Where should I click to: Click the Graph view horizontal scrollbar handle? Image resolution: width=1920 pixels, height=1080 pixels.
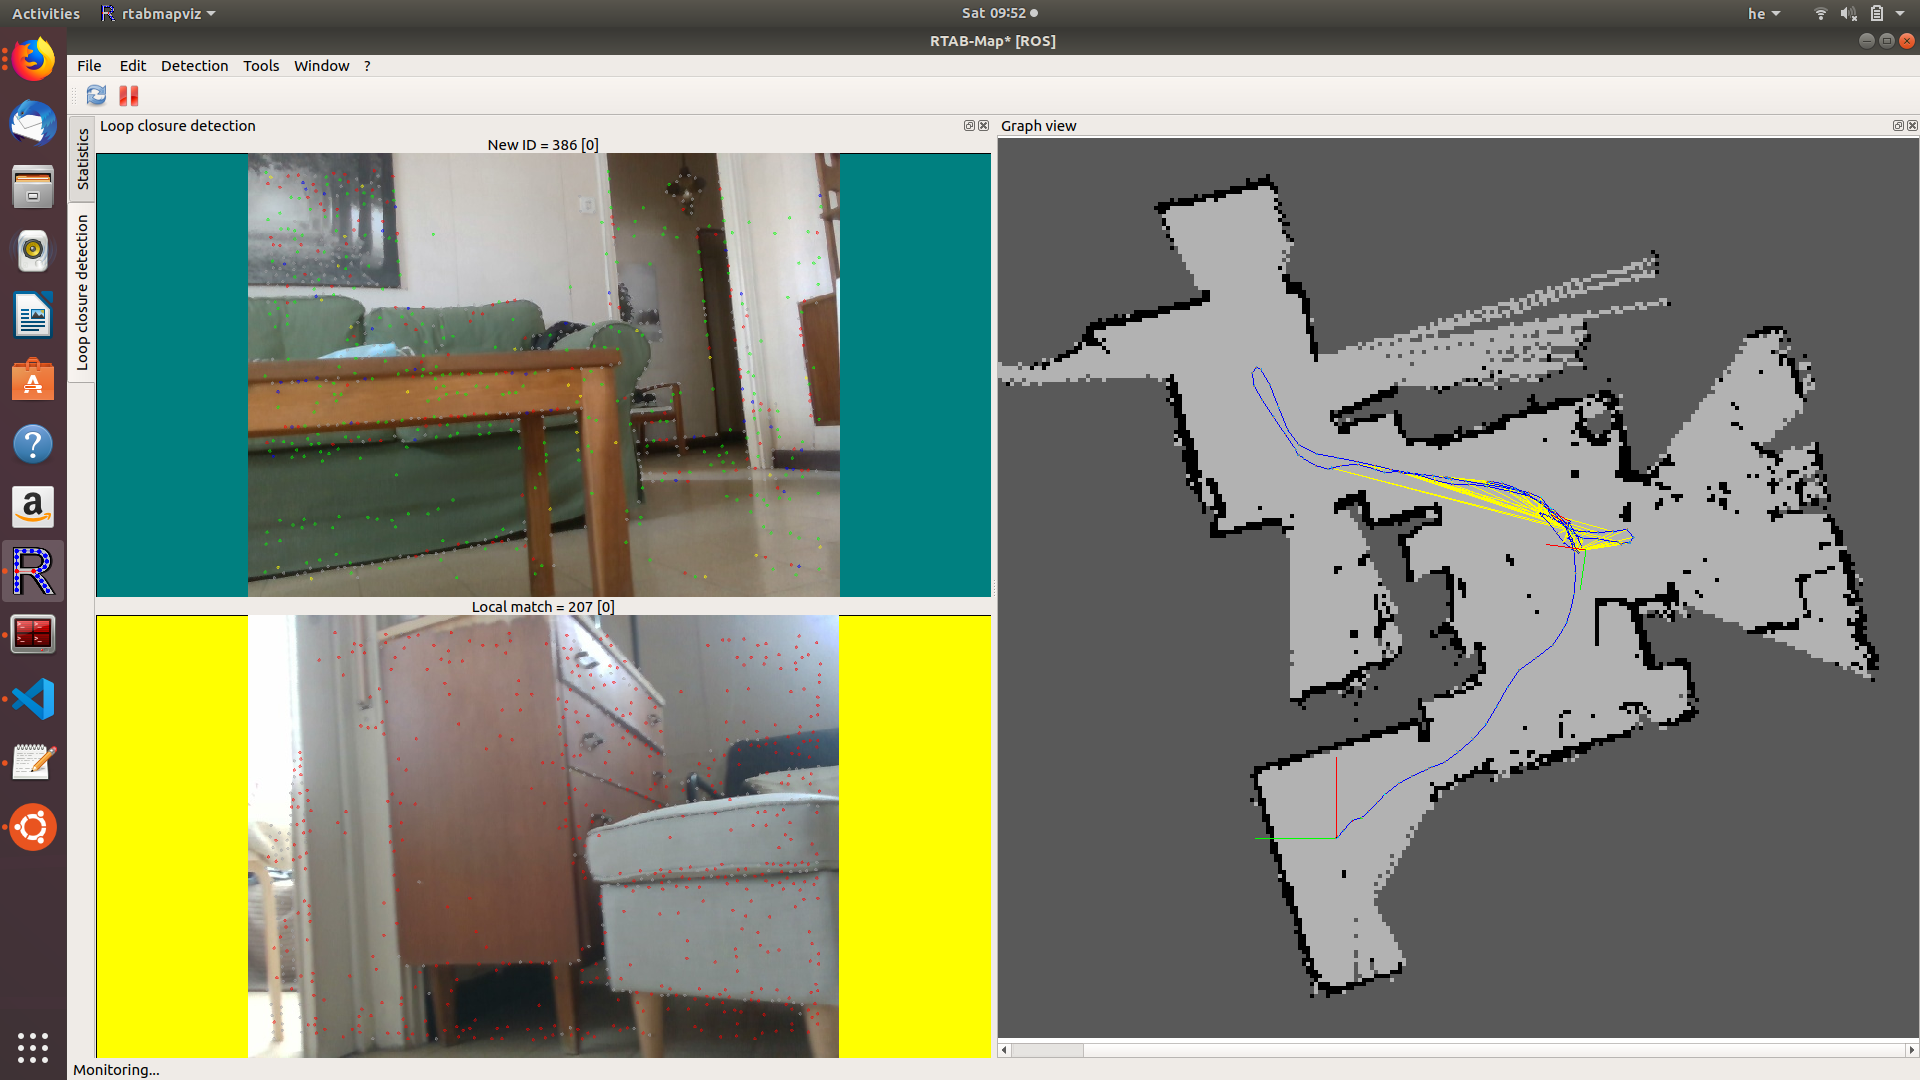1048,1050
